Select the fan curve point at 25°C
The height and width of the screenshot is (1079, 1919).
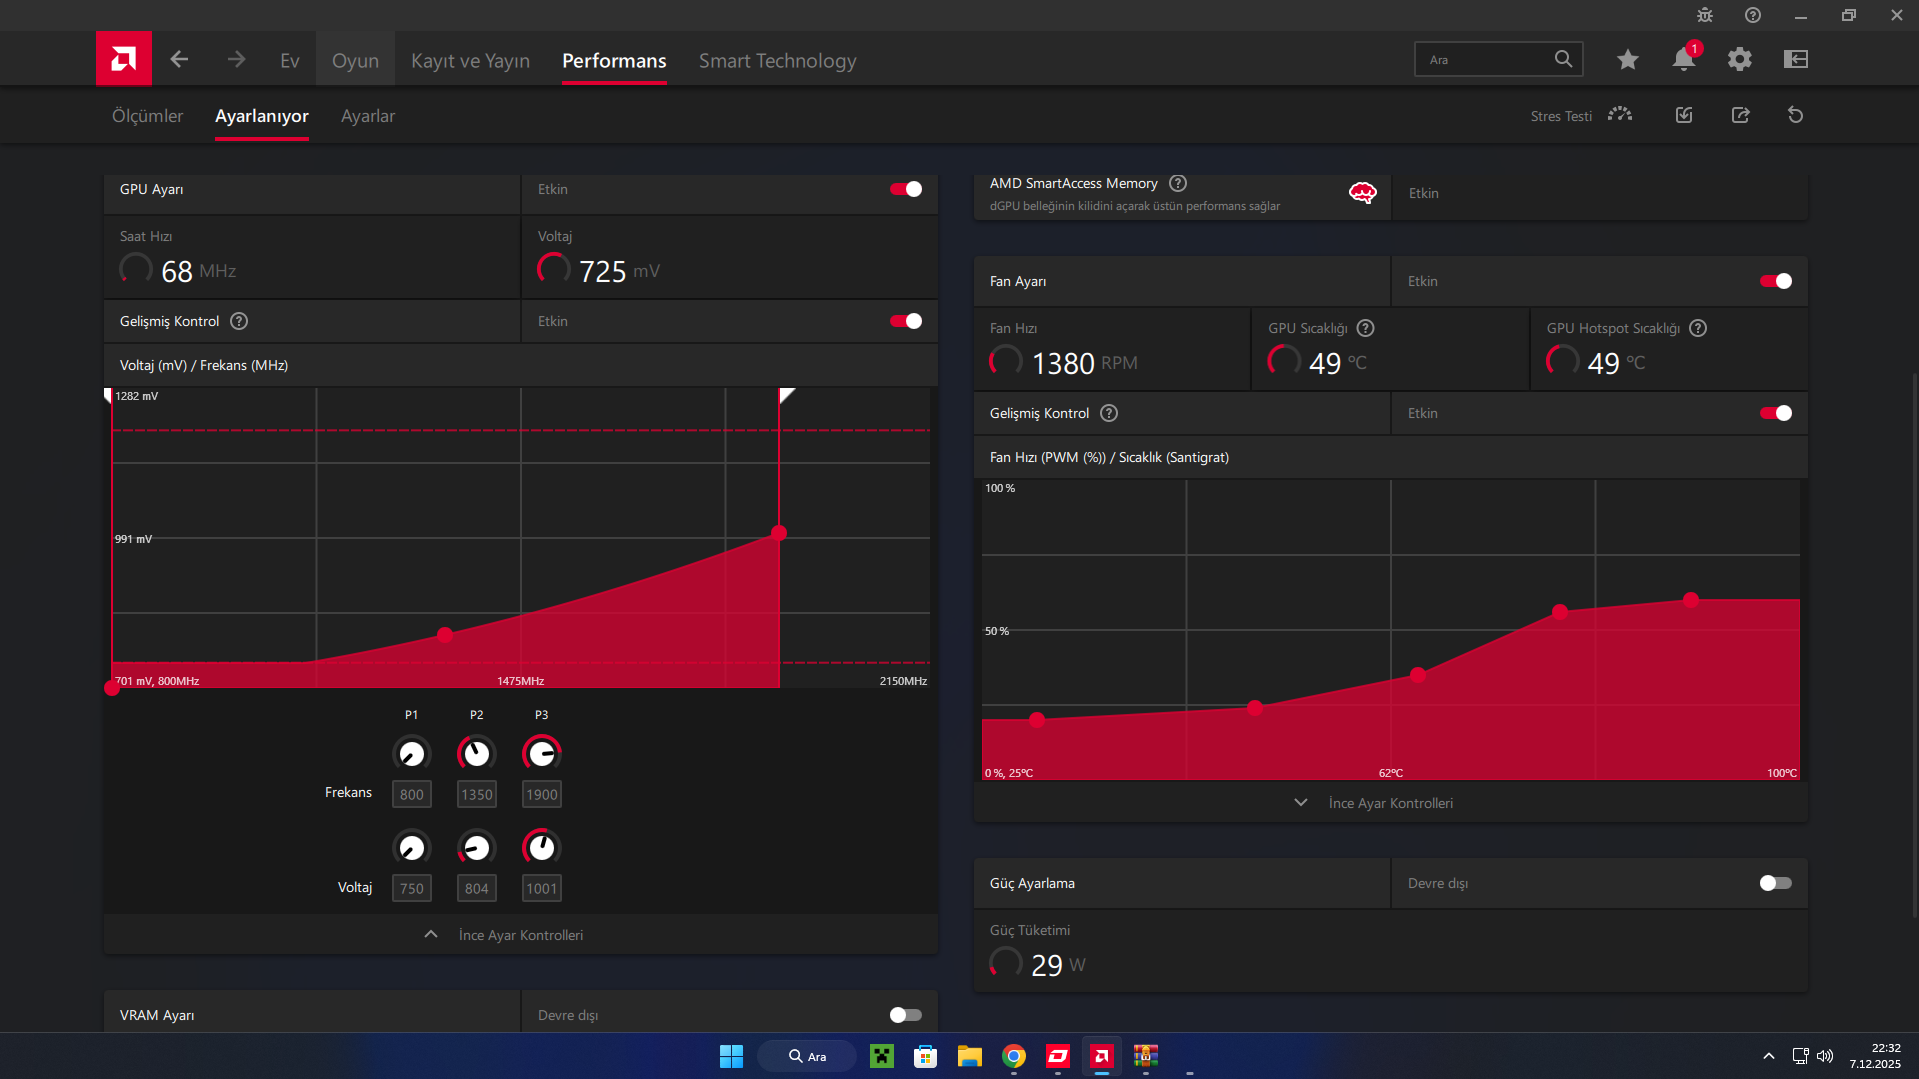tap(1037, 719)
